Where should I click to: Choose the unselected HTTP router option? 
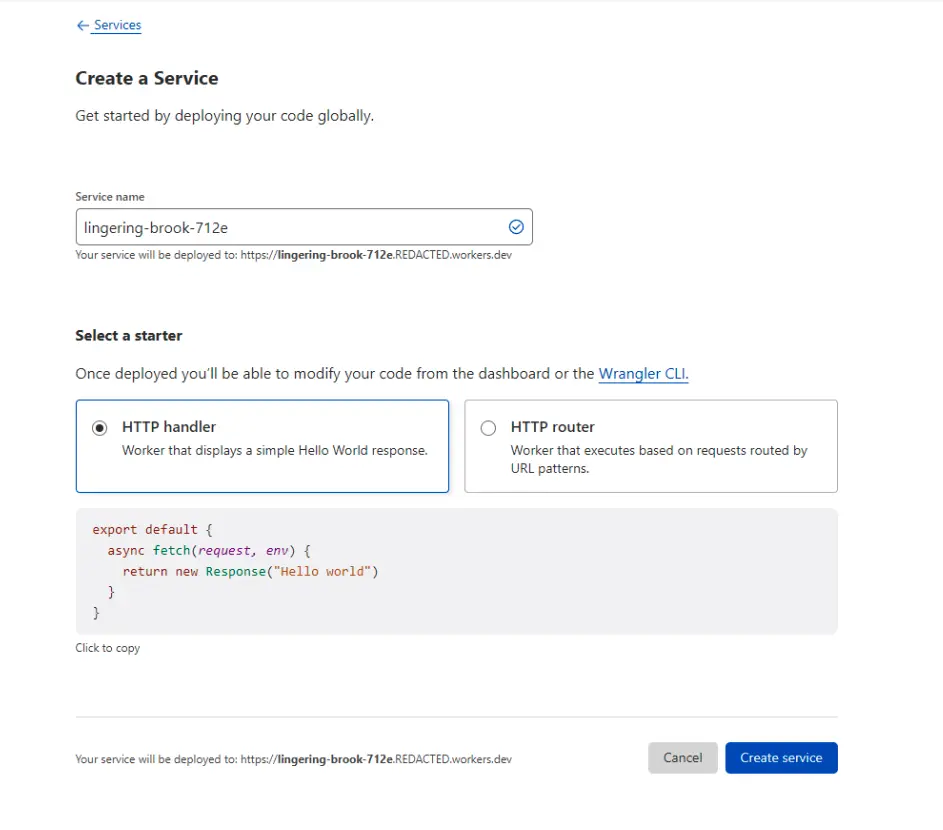pyautogui.click(x=651, y=445)
